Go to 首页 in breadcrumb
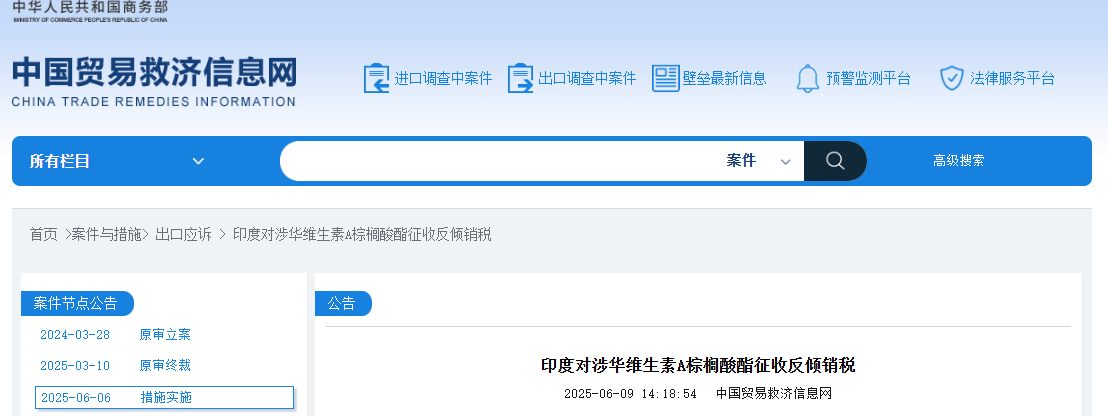Viewport: 1108px width, 416px height. coord(43,234)
